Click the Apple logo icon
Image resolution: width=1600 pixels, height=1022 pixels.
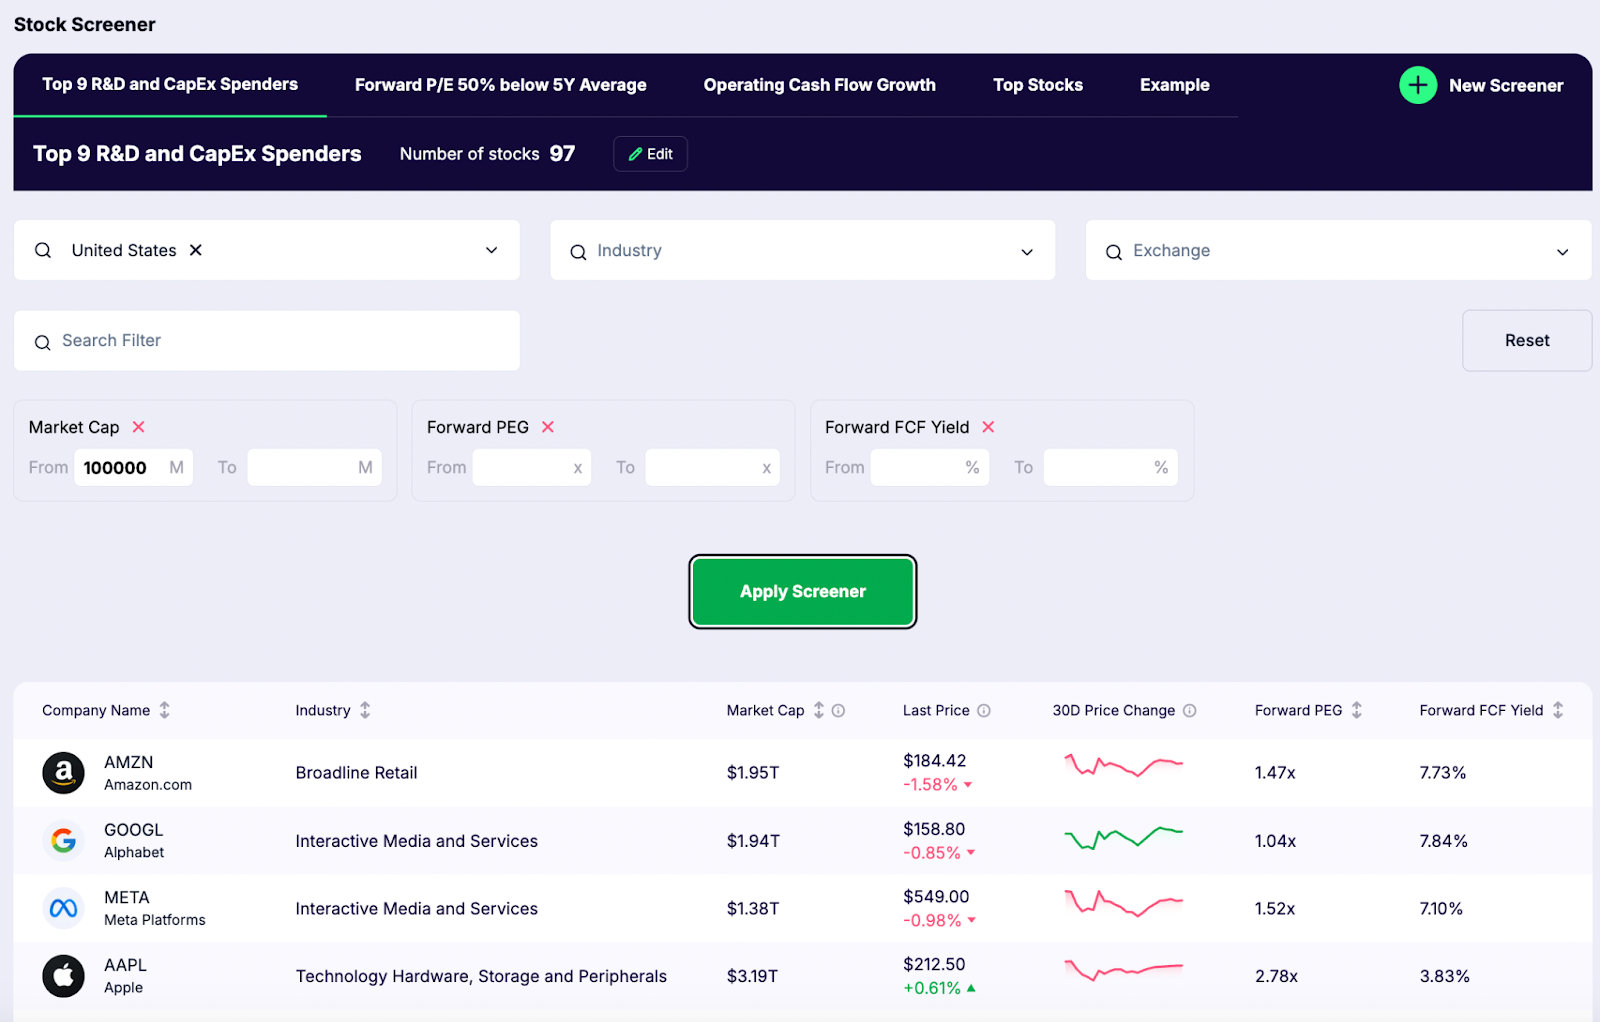point(63,976)
